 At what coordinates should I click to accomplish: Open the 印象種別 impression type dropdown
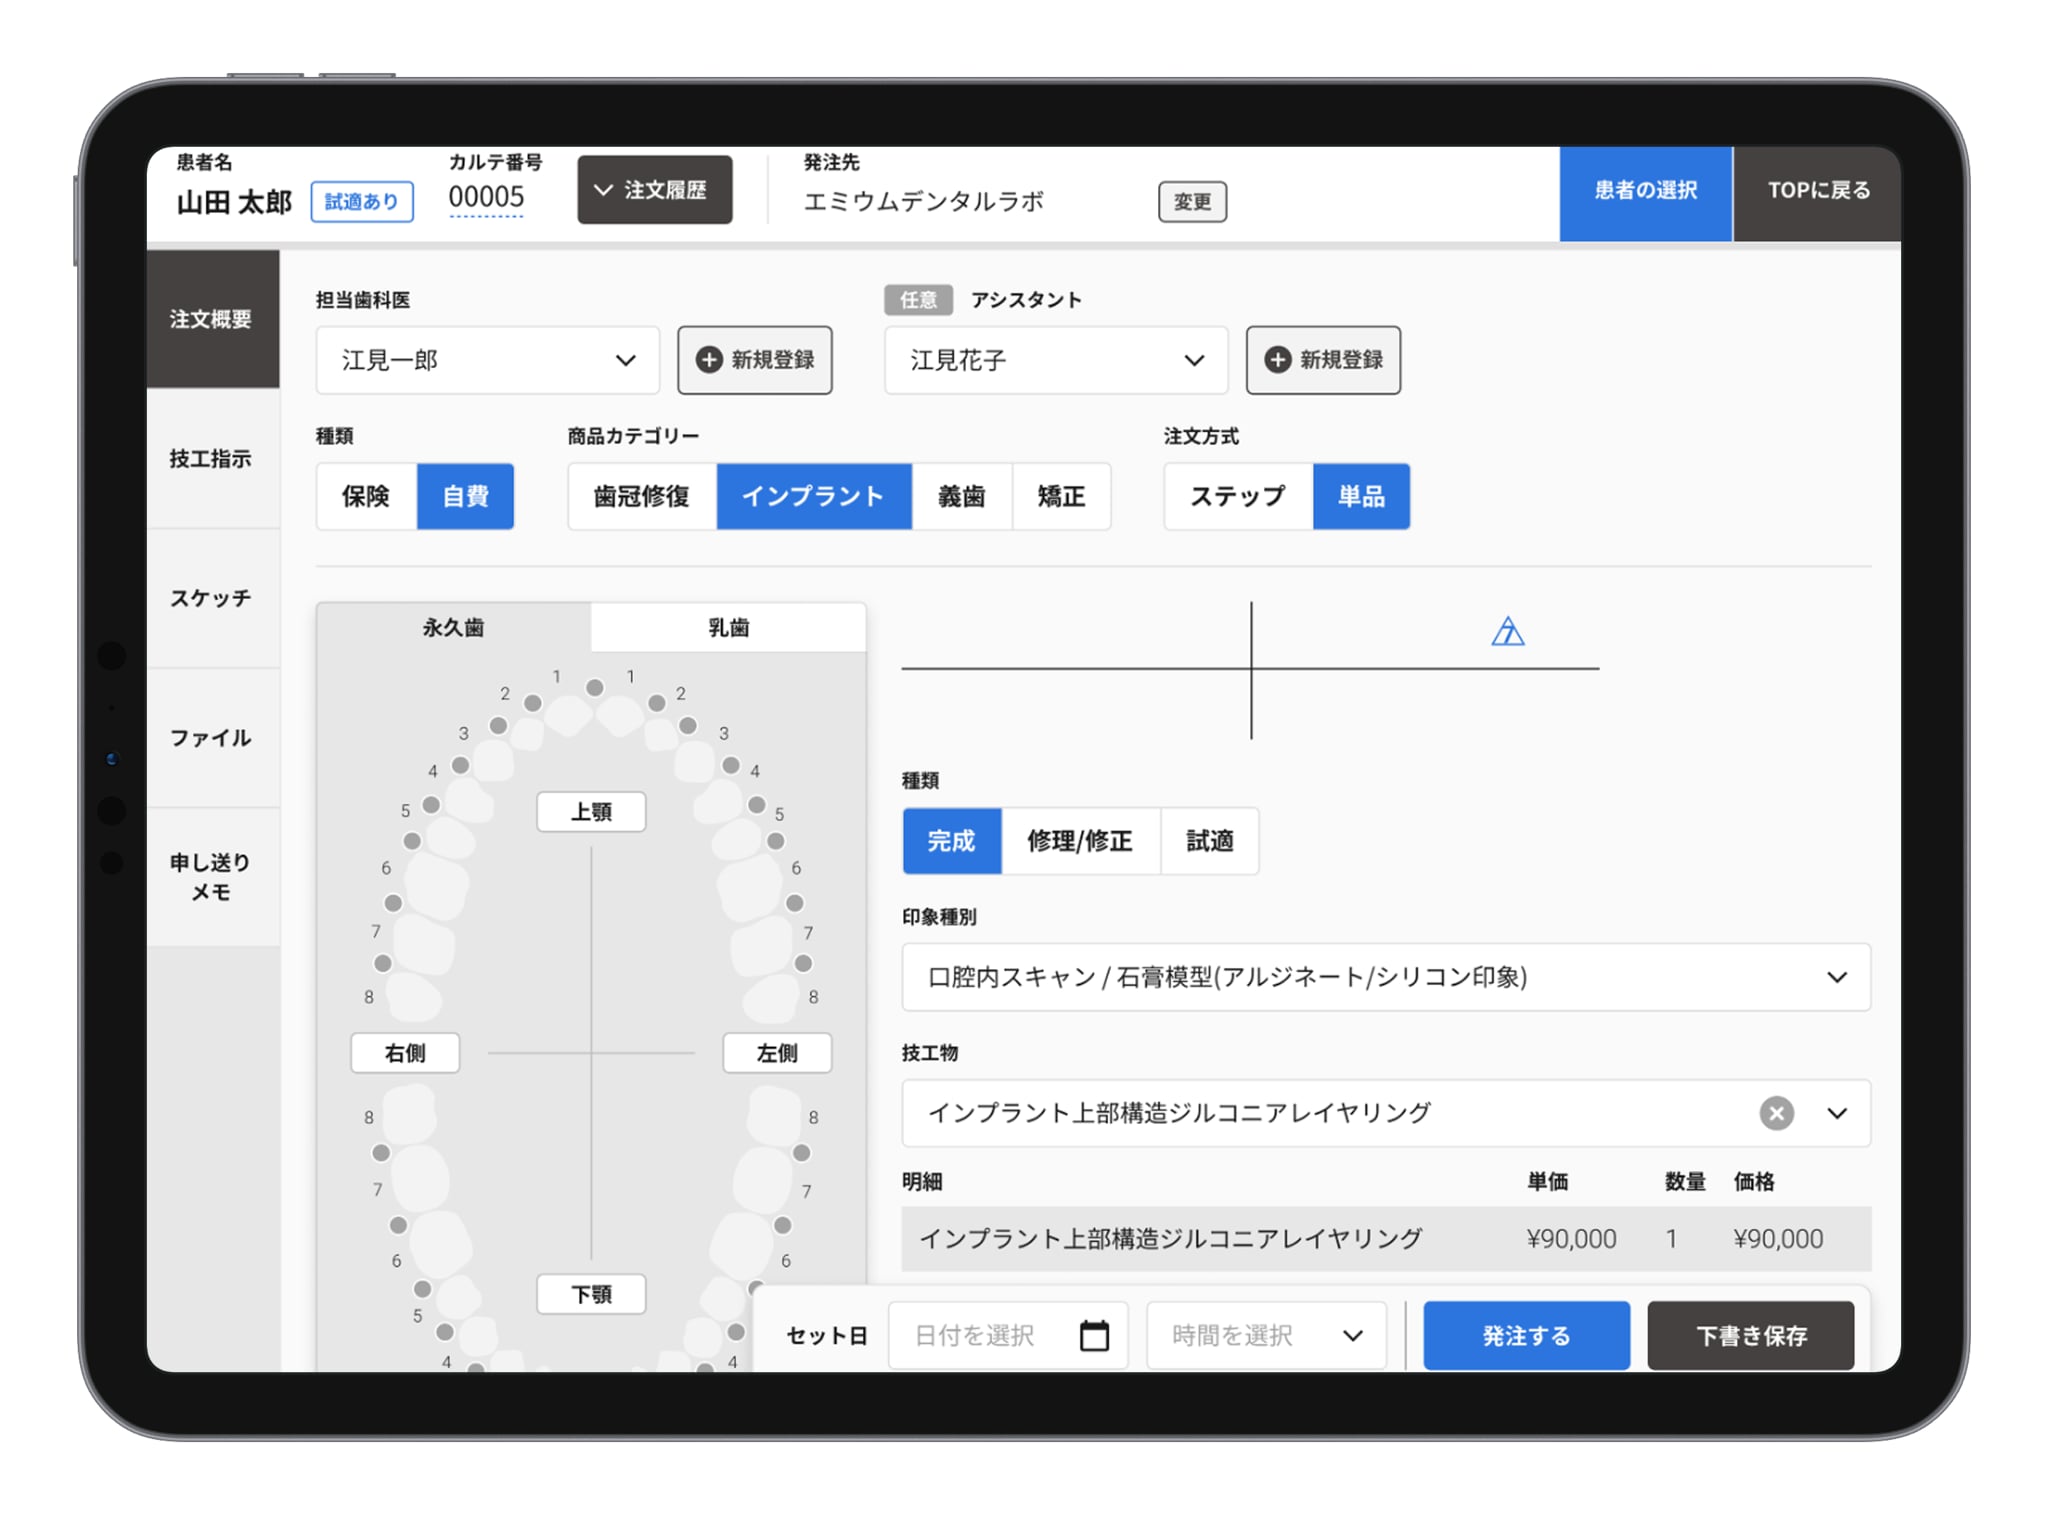pos(1385,977)
